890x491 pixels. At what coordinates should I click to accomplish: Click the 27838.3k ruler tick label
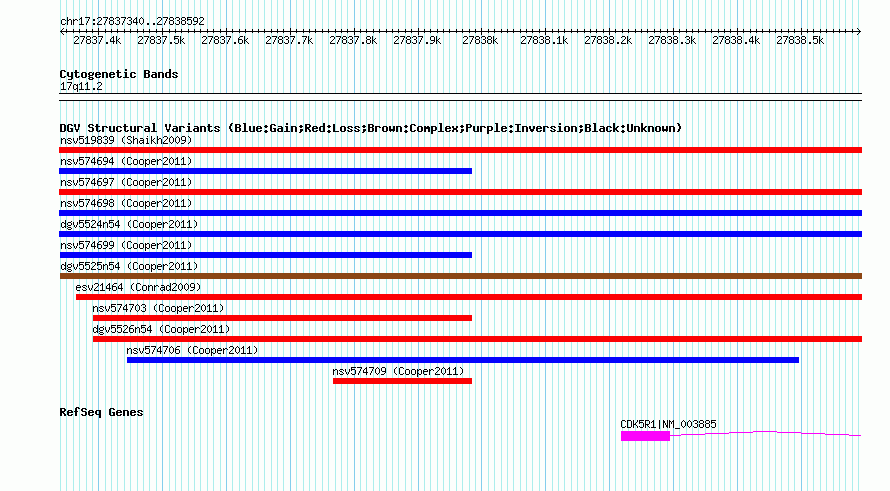[x=672, y=40]
